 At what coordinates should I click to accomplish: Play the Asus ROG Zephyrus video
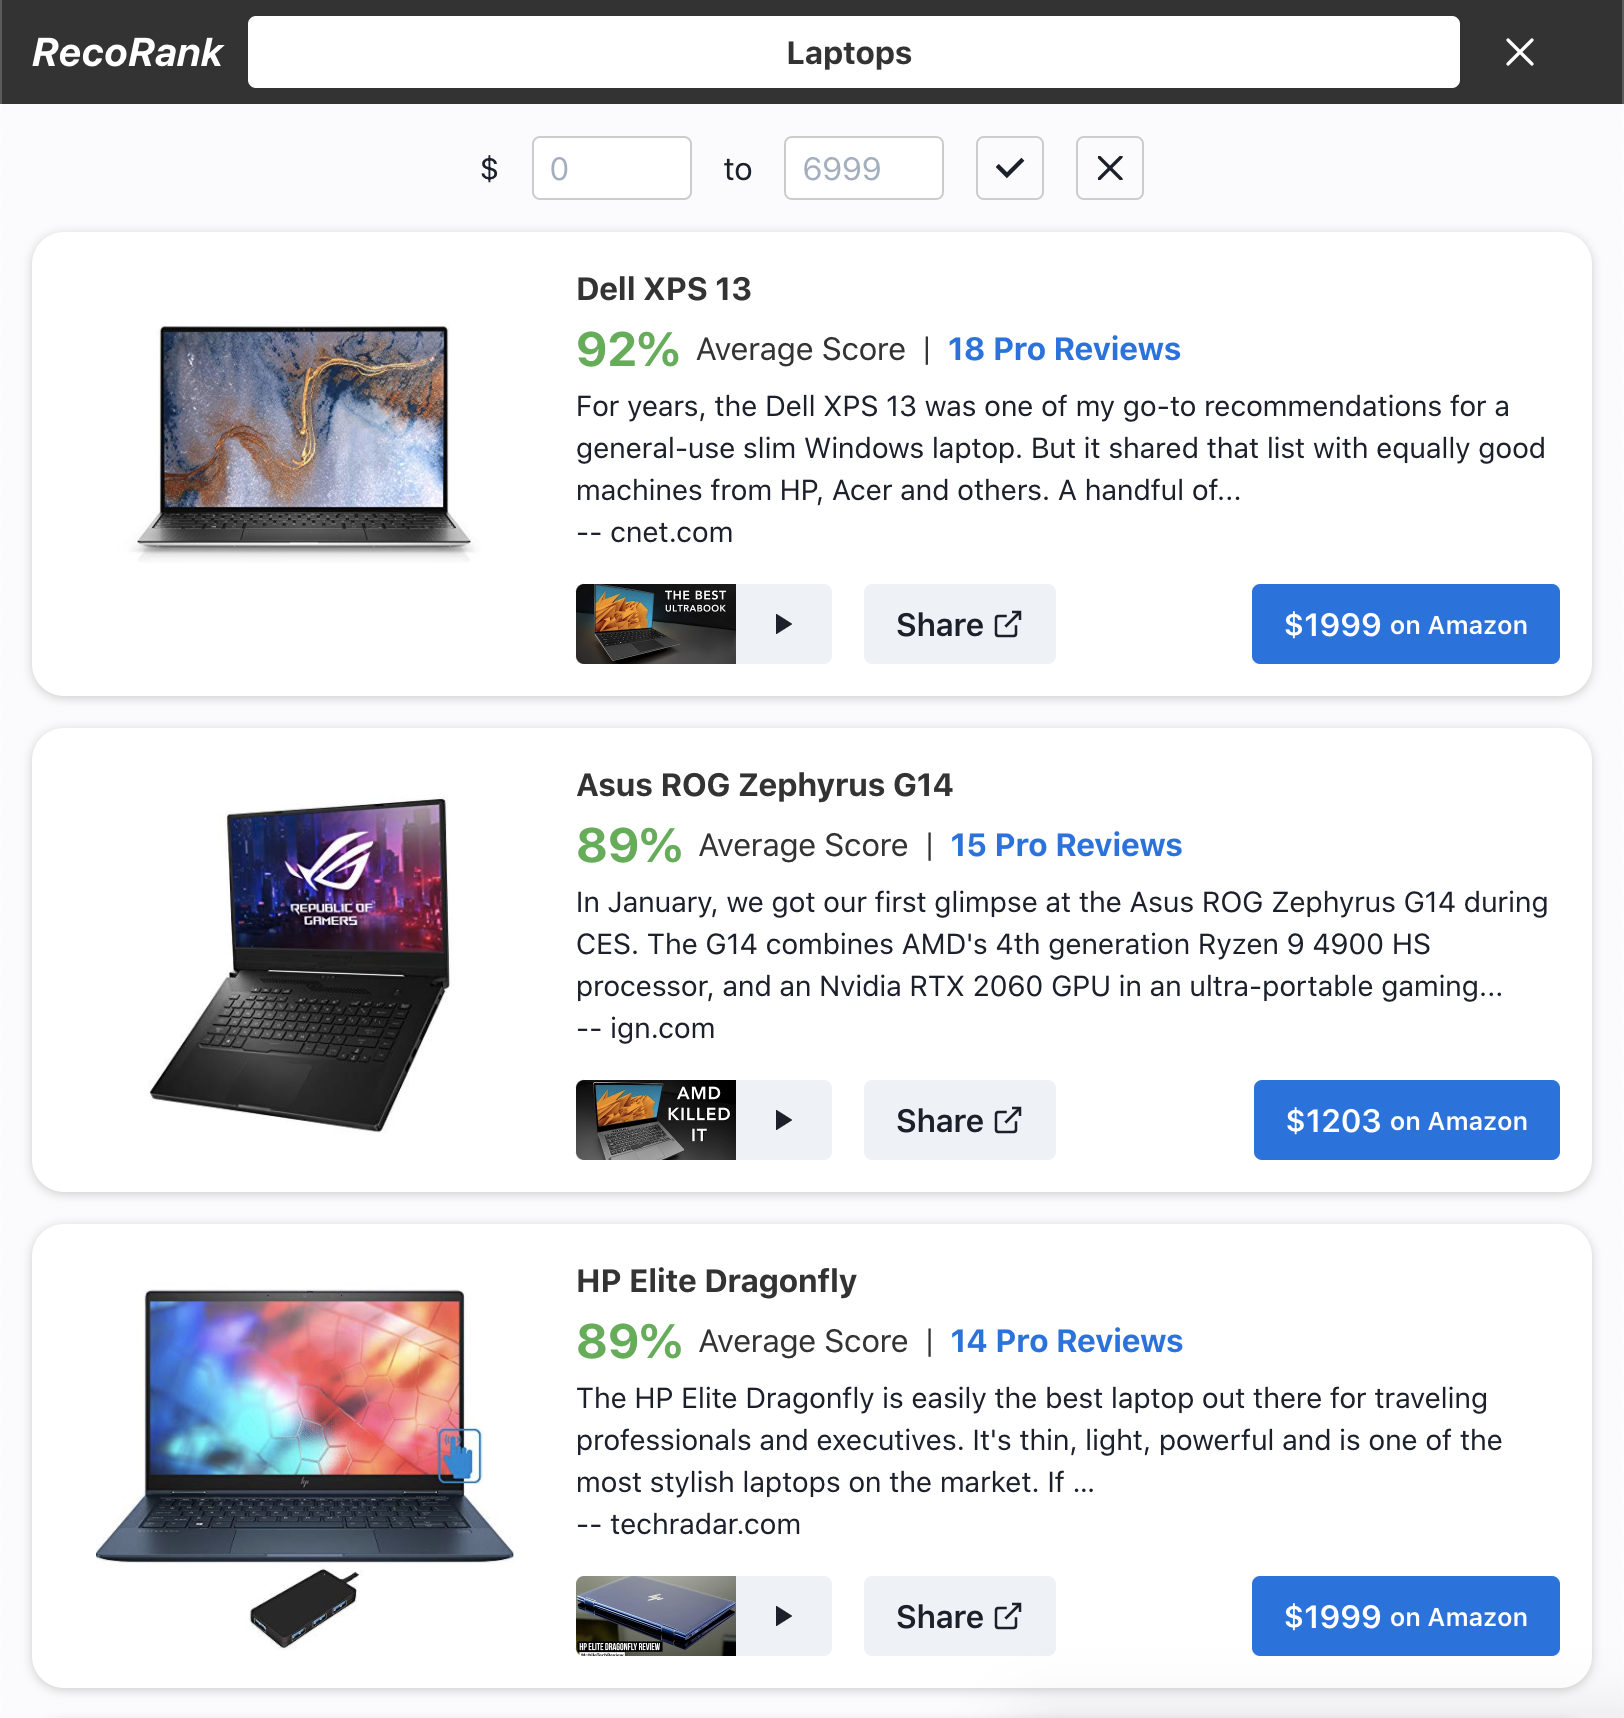click(704, 1120)
